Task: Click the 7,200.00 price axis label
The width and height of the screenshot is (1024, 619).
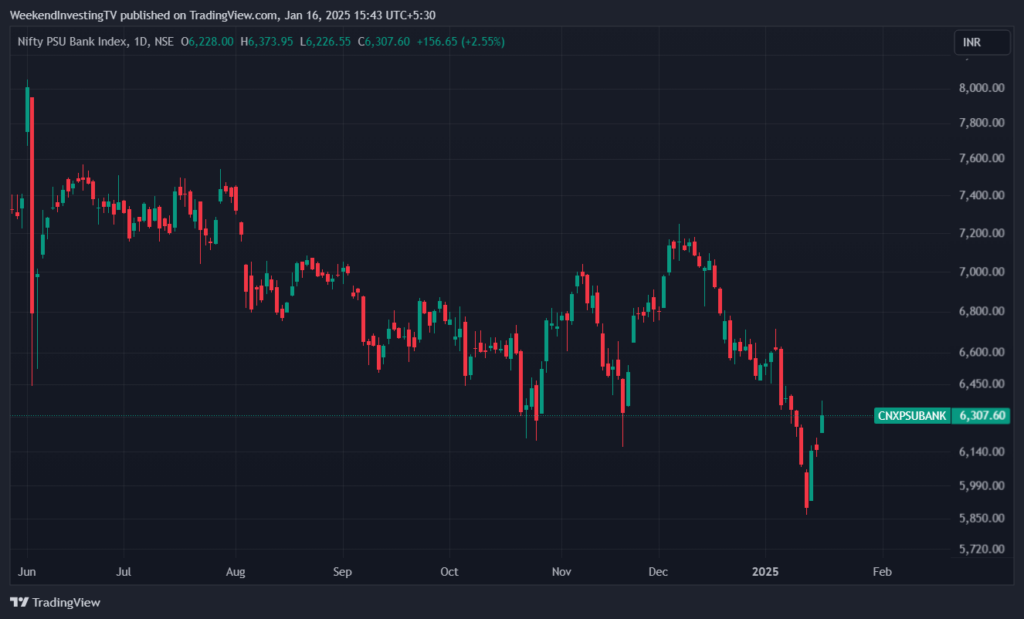Action: [x=982, y=233]
